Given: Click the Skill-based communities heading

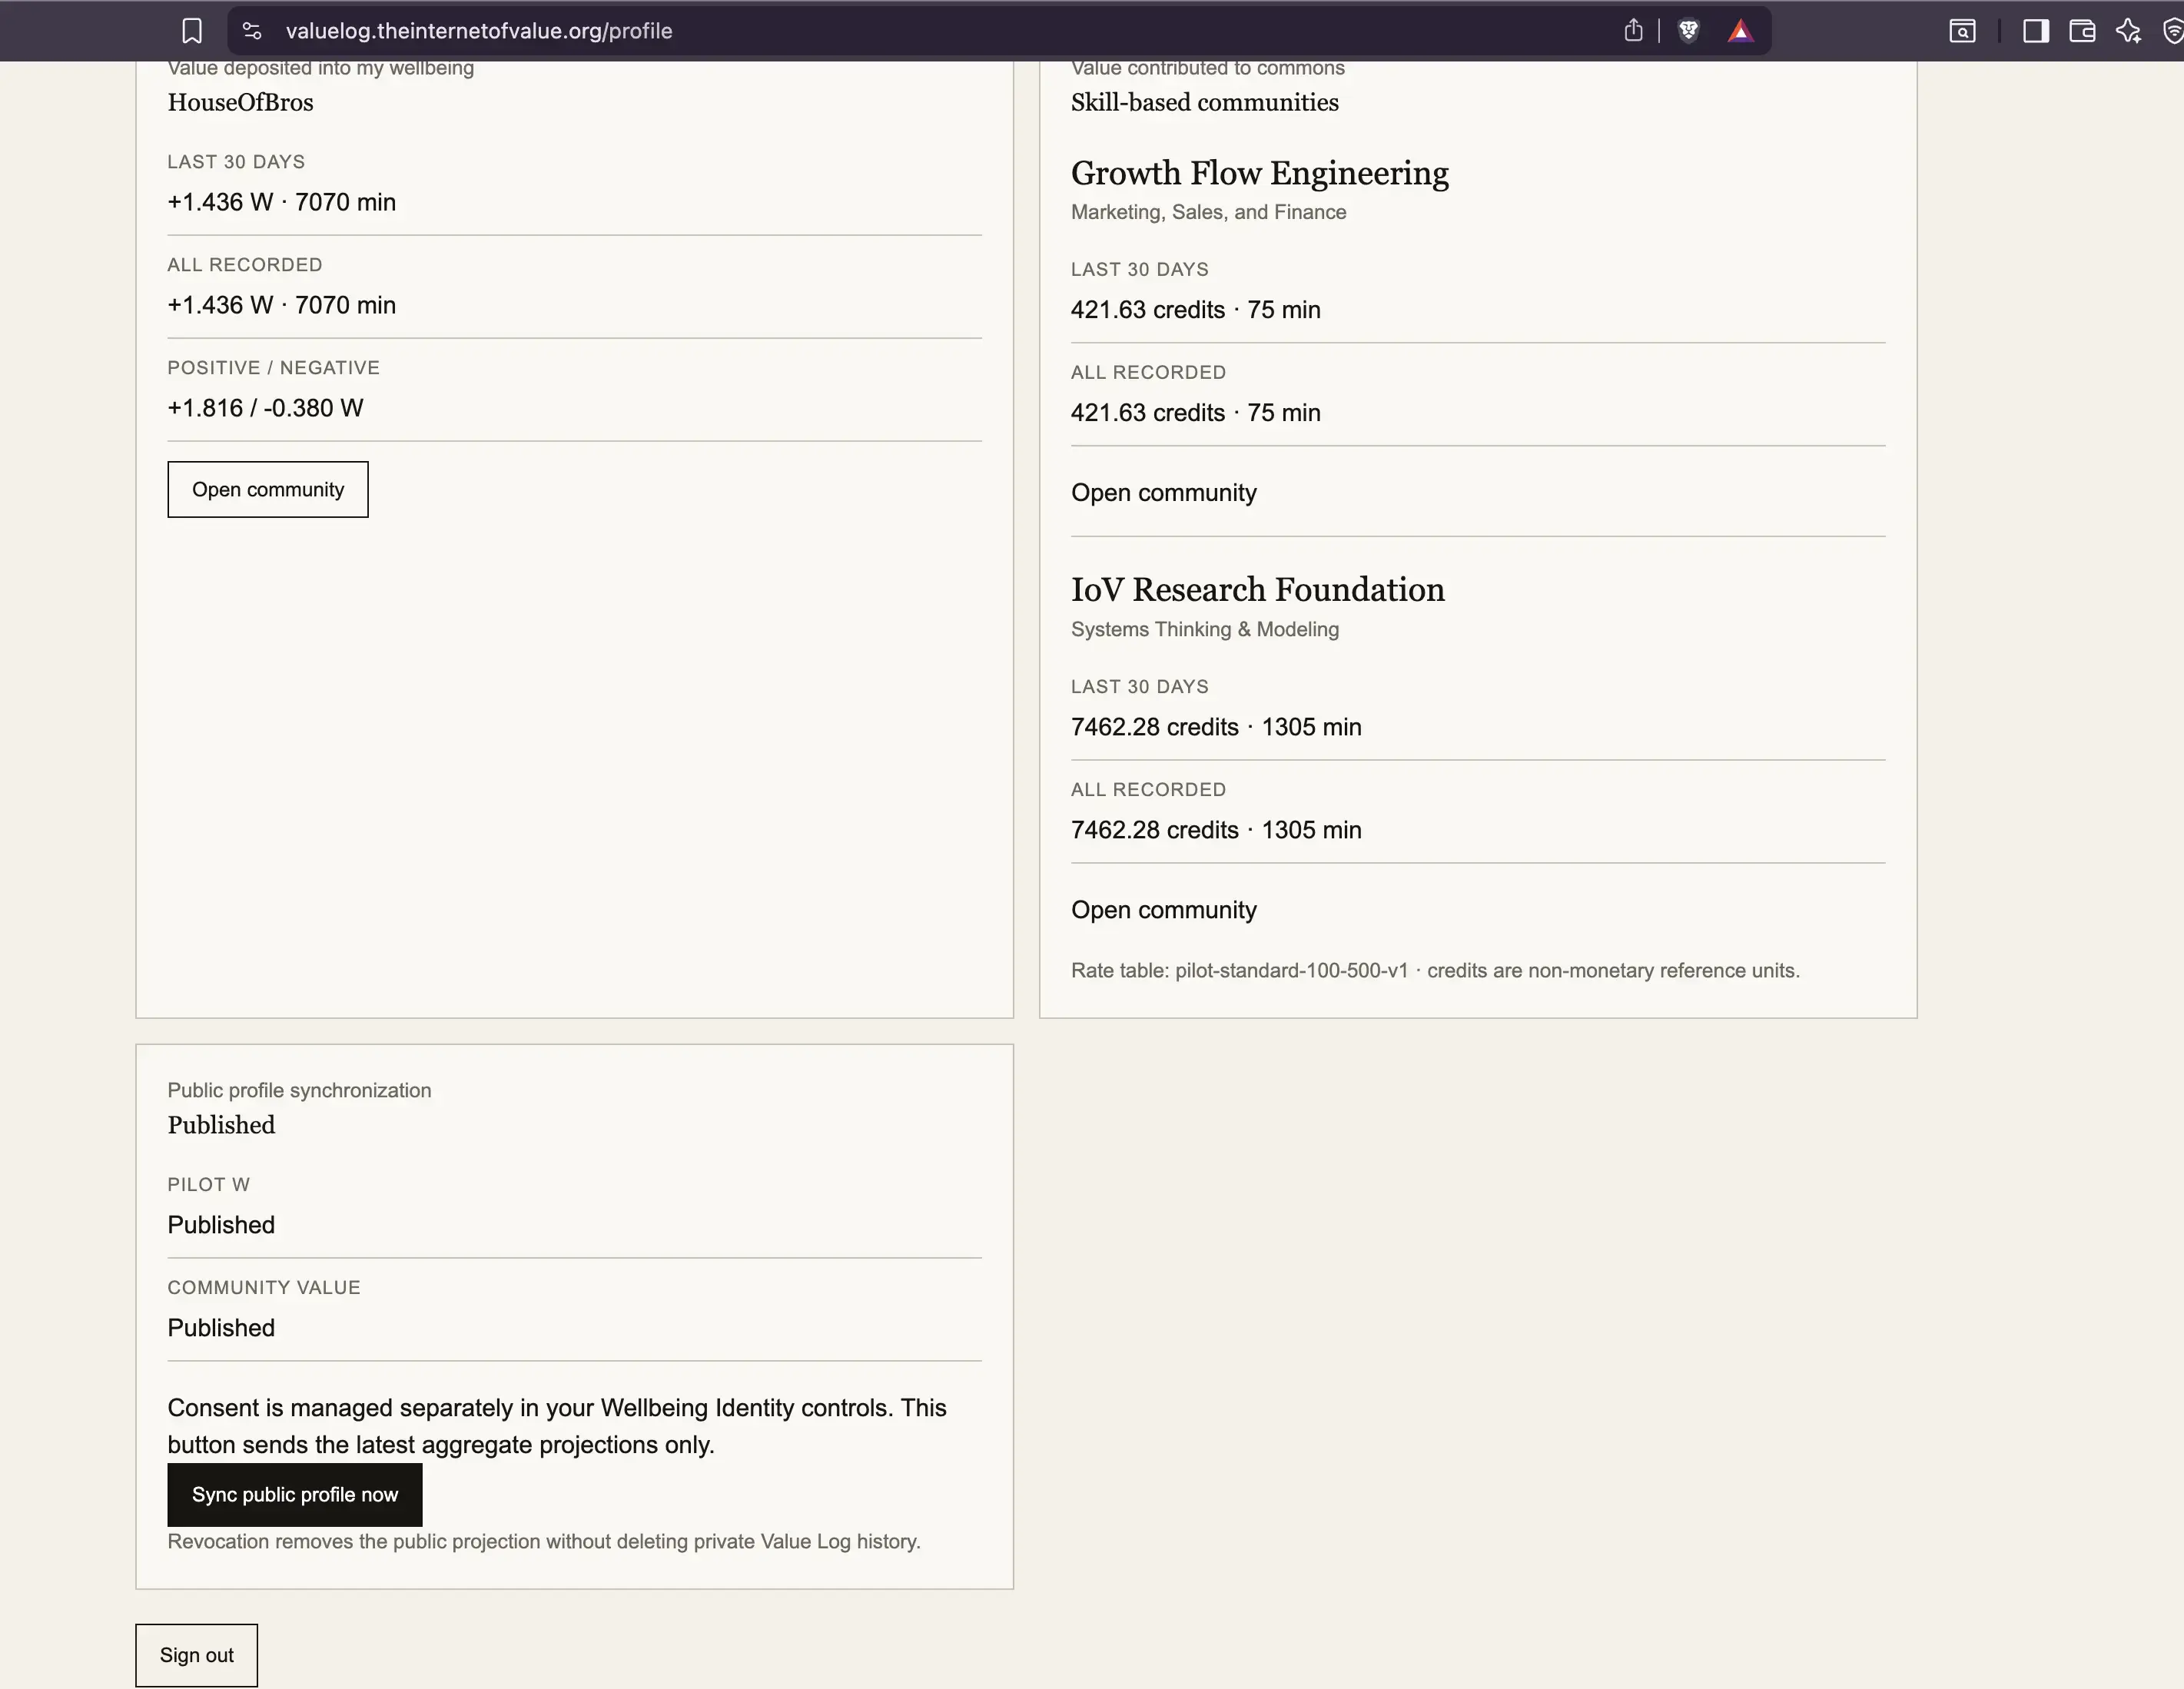Looking at the screenshot, I should [x=1205, y=102].
